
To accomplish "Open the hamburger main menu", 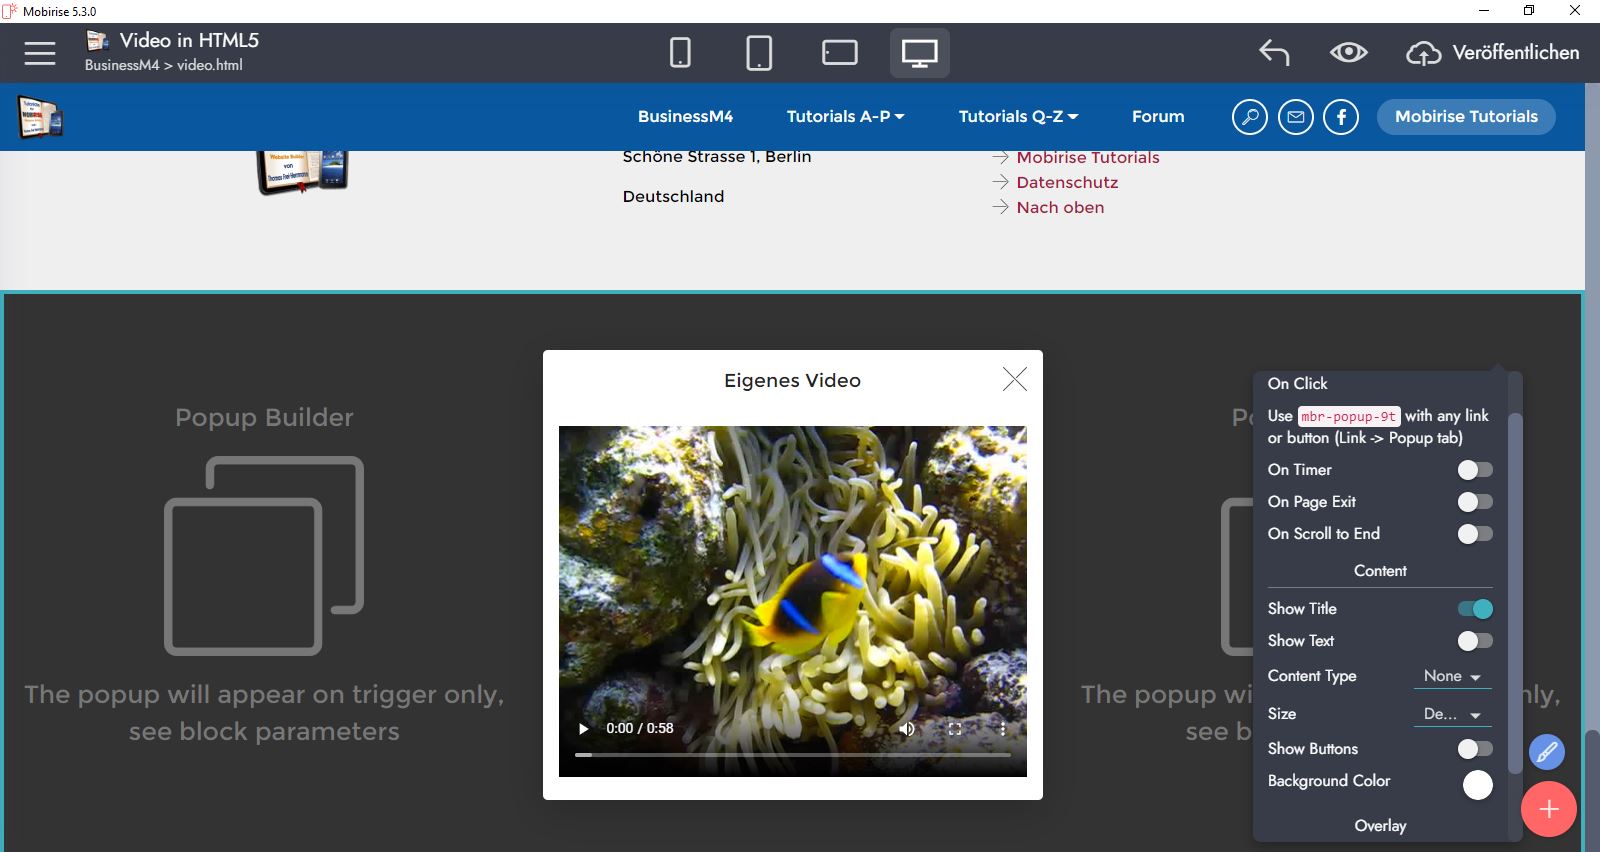I will pos(40,53).
